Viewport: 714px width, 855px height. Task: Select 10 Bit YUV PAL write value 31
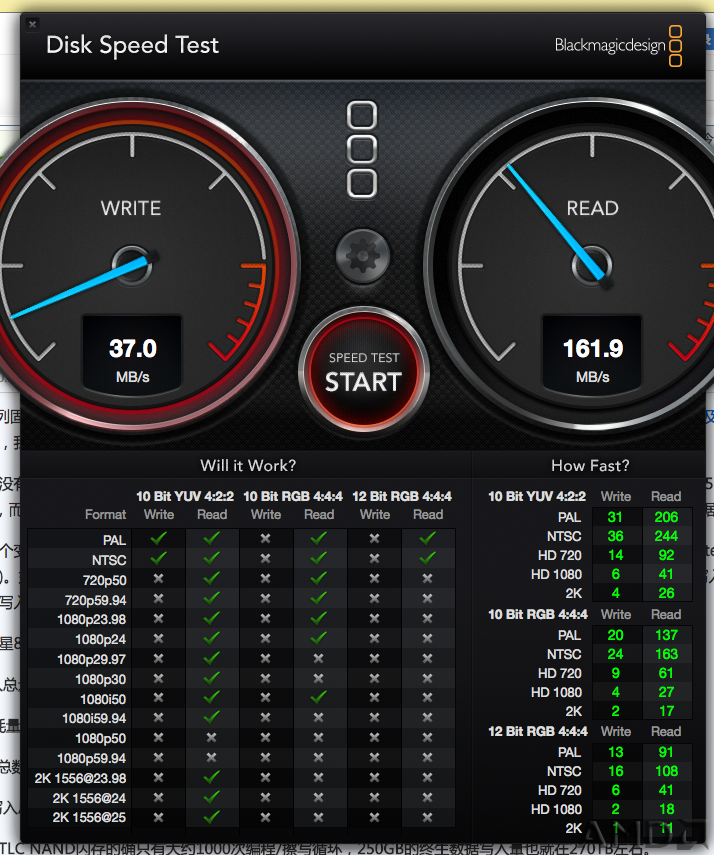pos(615,517)
